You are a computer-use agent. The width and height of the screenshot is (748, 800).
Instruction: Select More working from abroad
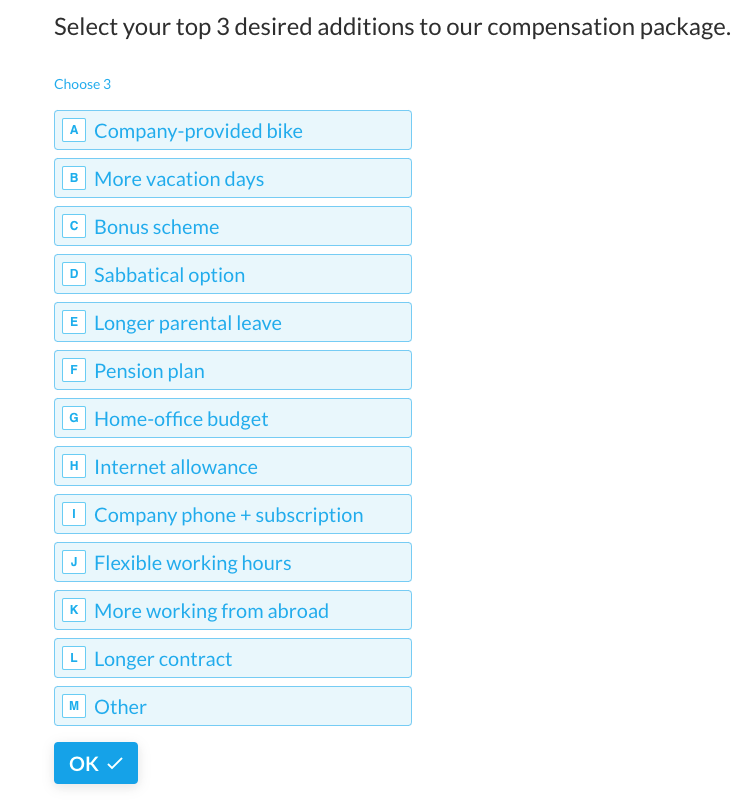coord(232,611)
